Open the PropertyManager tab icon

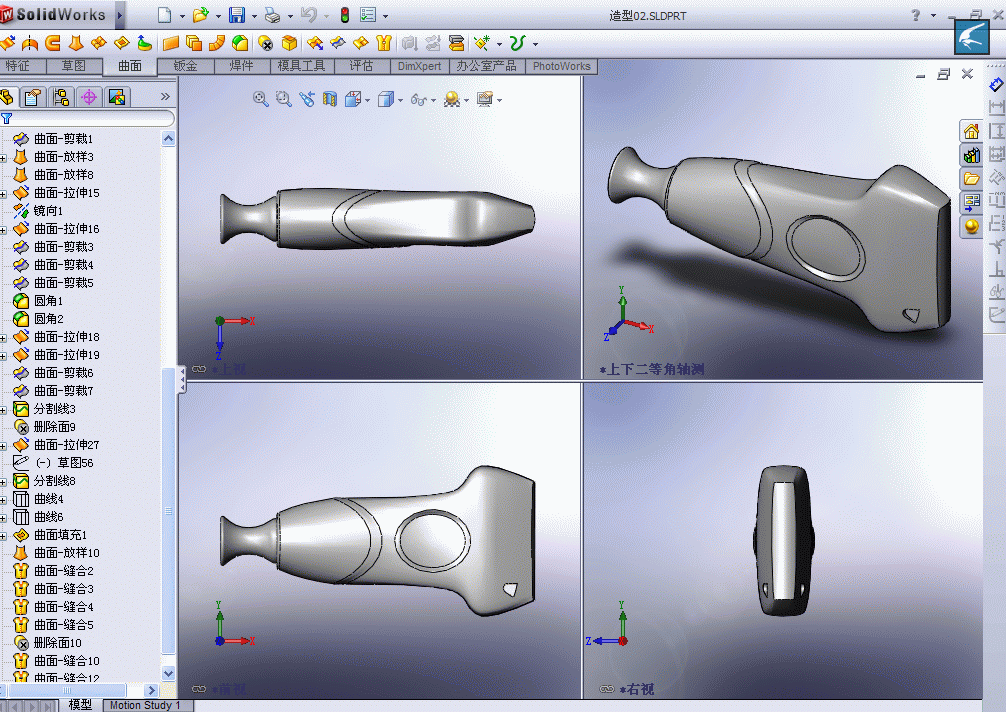(x=33, y=97)
